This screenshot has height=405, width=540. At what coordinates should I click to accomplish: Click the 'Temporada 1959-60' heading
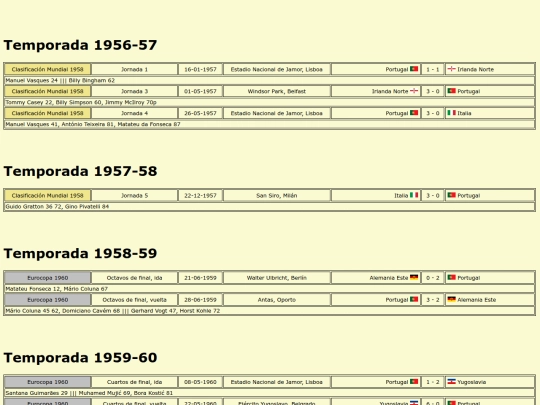pos(80,357)
